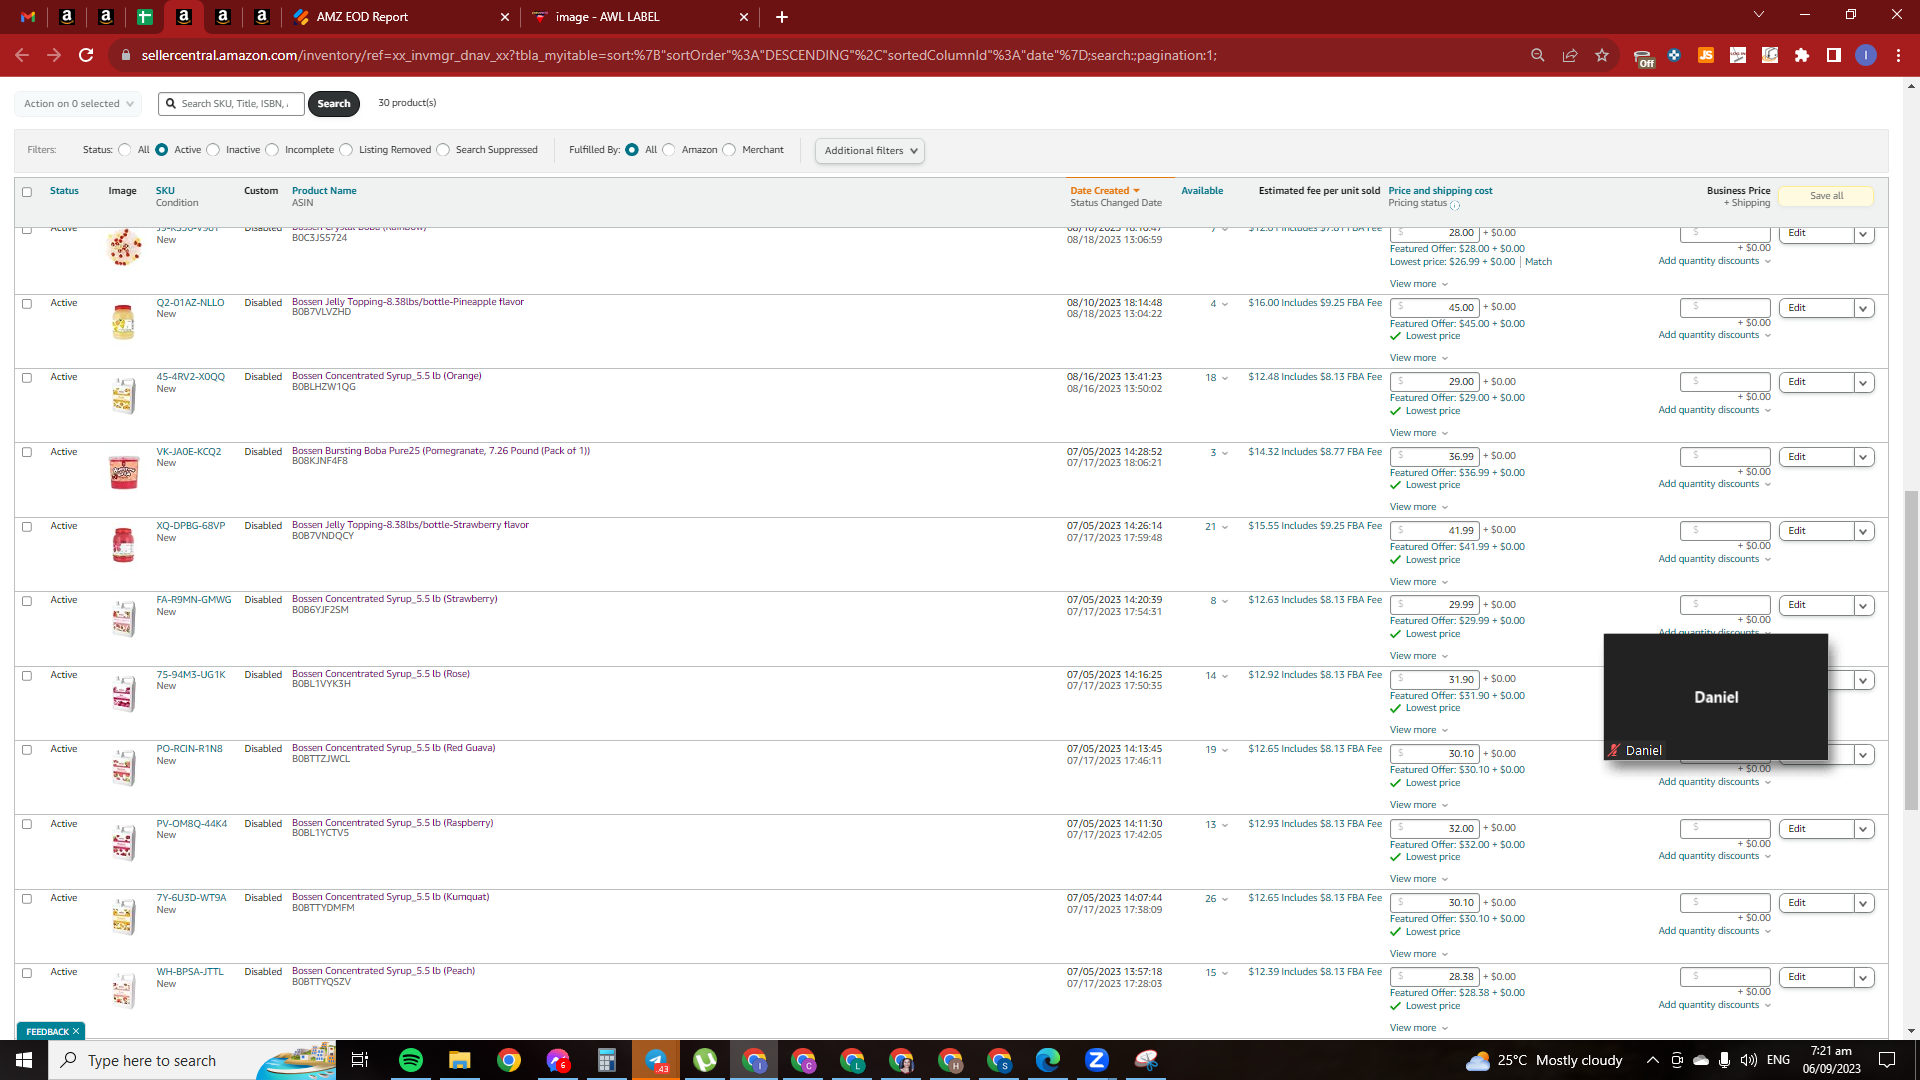Viewport: 1920px width, 1080px height.
Task: Switch to the AMZ EOD Report tab
Action: 400,17
